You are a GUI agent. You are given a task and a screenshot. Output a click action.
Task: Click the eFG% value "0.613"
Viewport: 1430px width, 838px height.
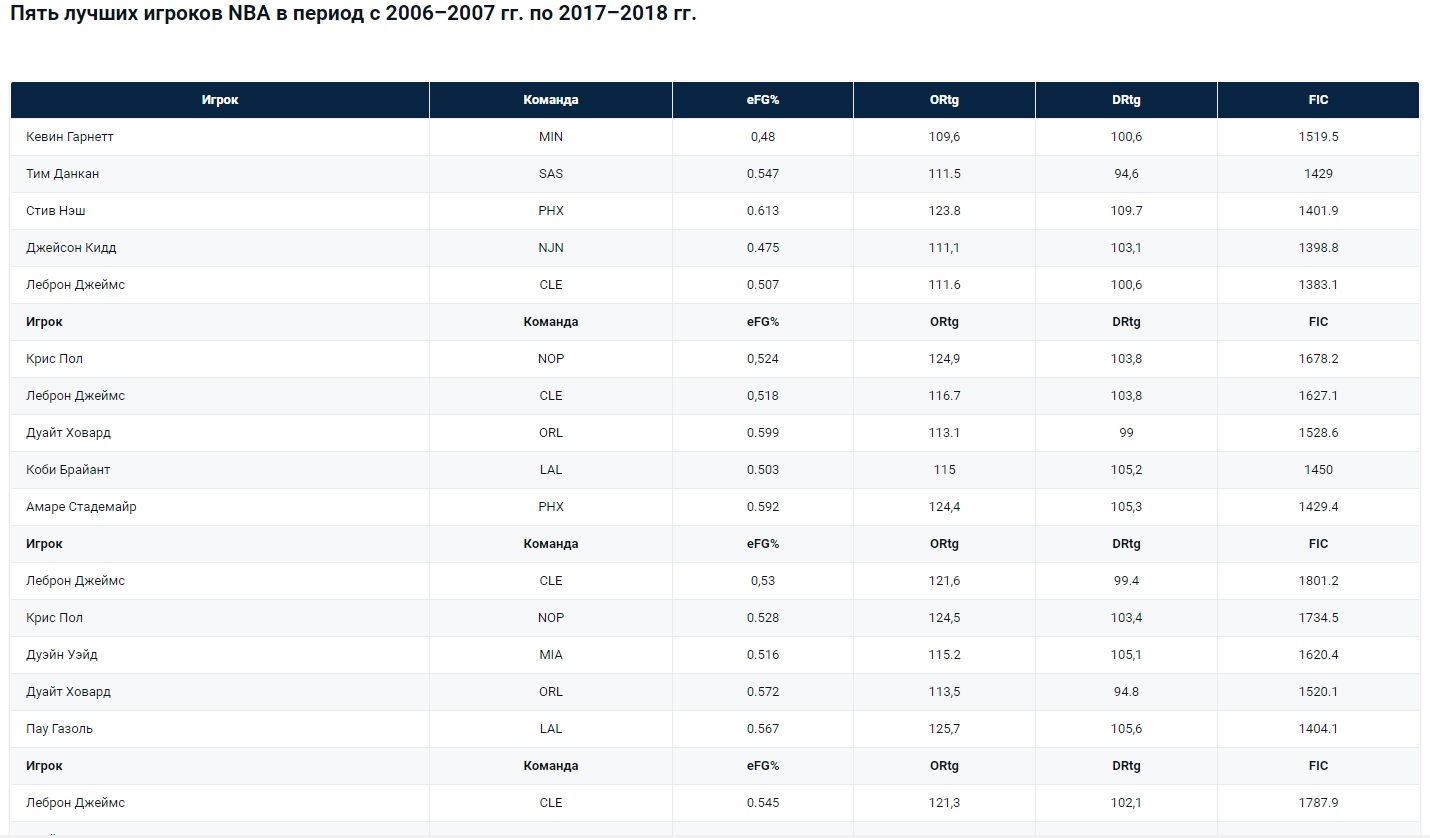click(x=763, y=211)
